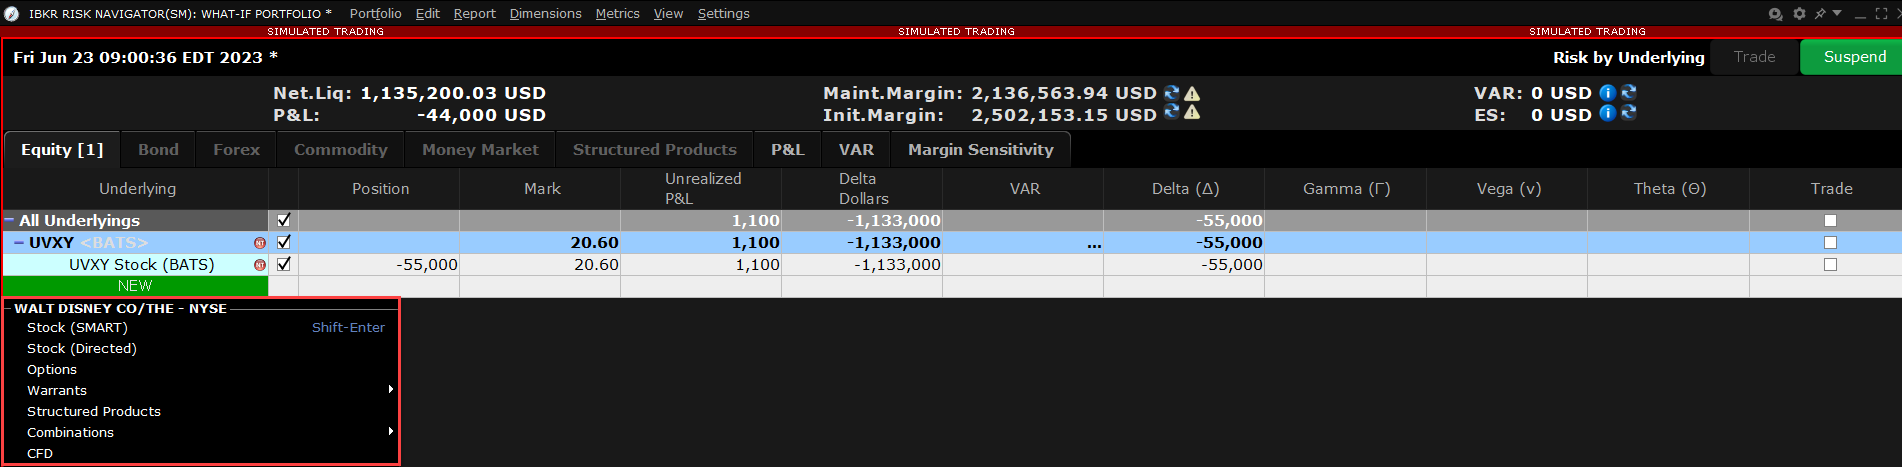Click the Delta Dollars column header

pos(862,188)
